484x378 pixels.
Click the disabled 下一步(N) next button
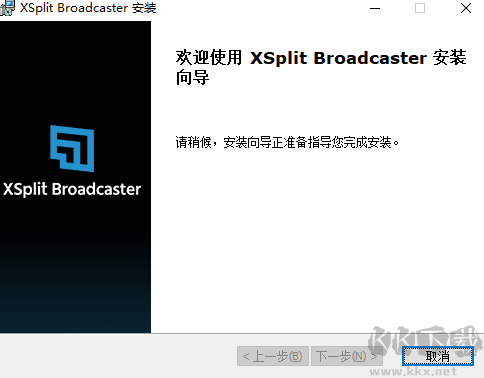click(347, 356)
